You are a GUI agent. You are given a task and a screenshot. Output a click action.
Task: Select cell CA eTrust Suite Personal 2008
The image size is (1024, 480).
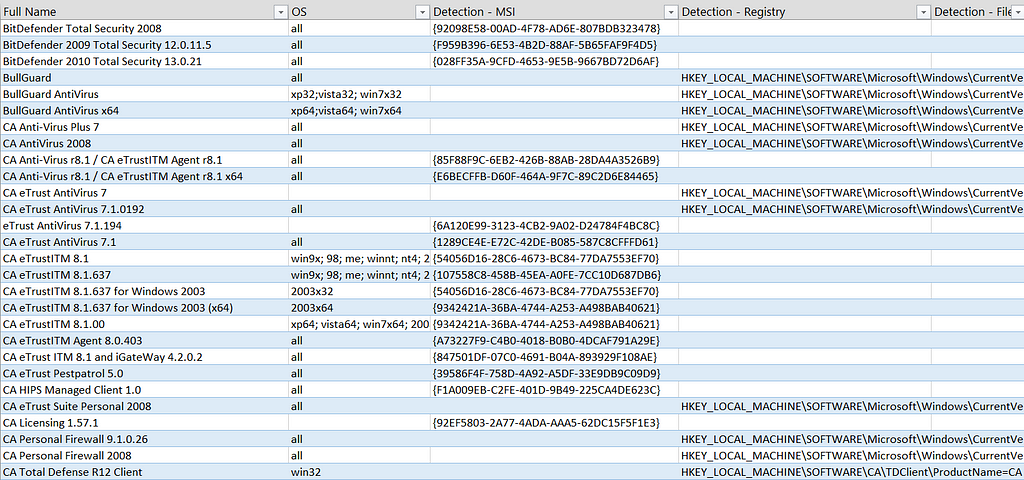(x=144, y=406)
